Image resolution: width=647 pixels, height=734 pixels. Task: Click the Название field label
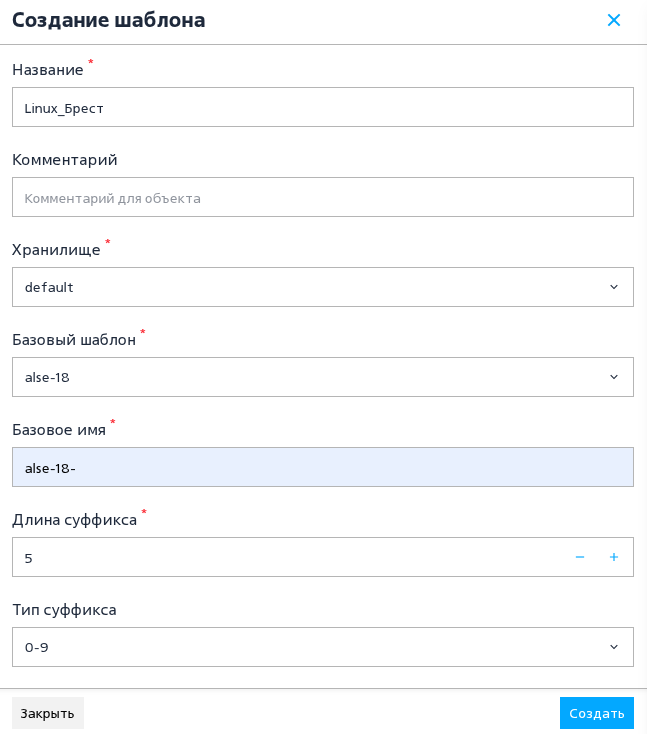pos(48,70)
